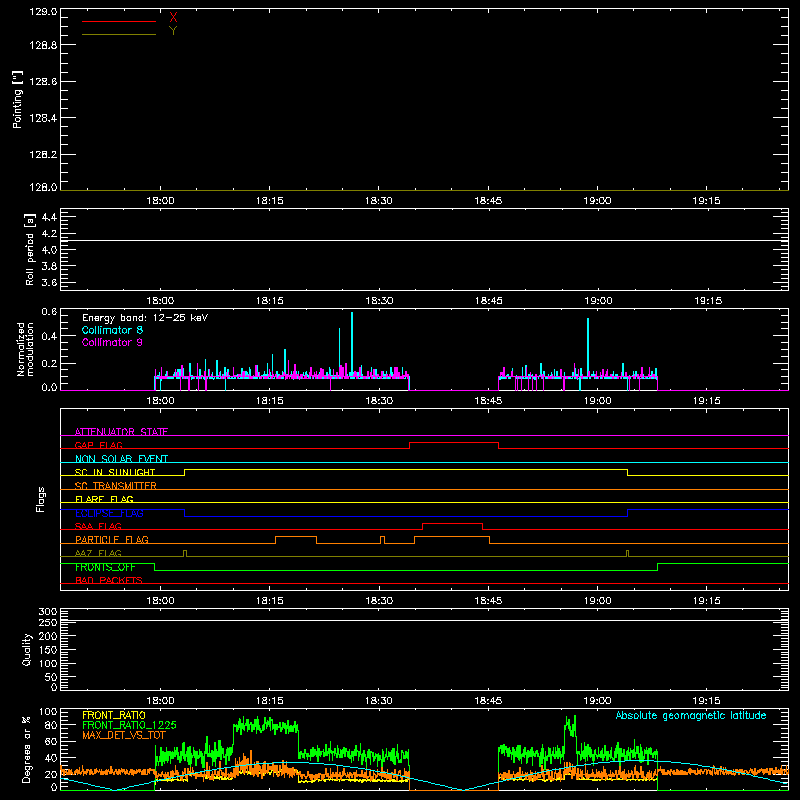Click the "Pointing" y-axis title
Viewport: 800px width, 800px height.
click(18, 99)
